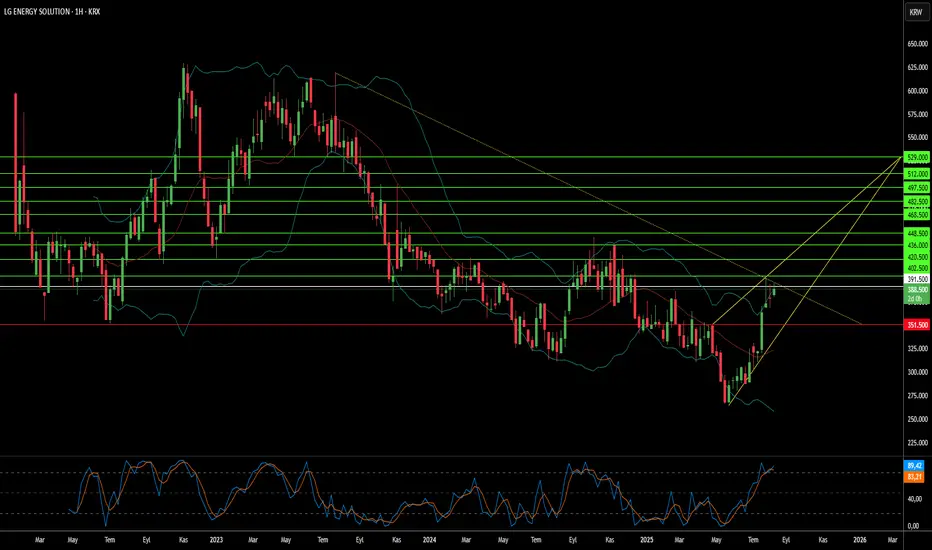Select the white horizontal line at 391.500
This screenshot has height=550, width=932.
tap(451, 287)
